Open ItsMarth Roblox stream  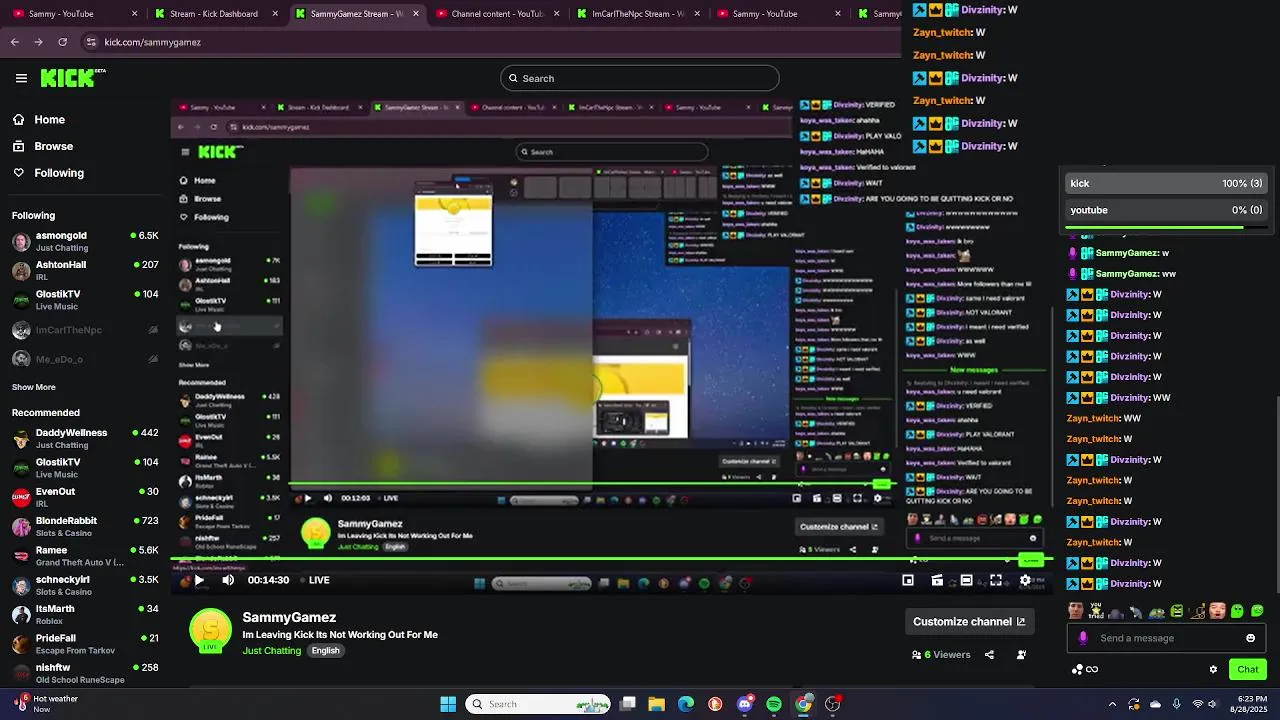(x=84, y=614)
